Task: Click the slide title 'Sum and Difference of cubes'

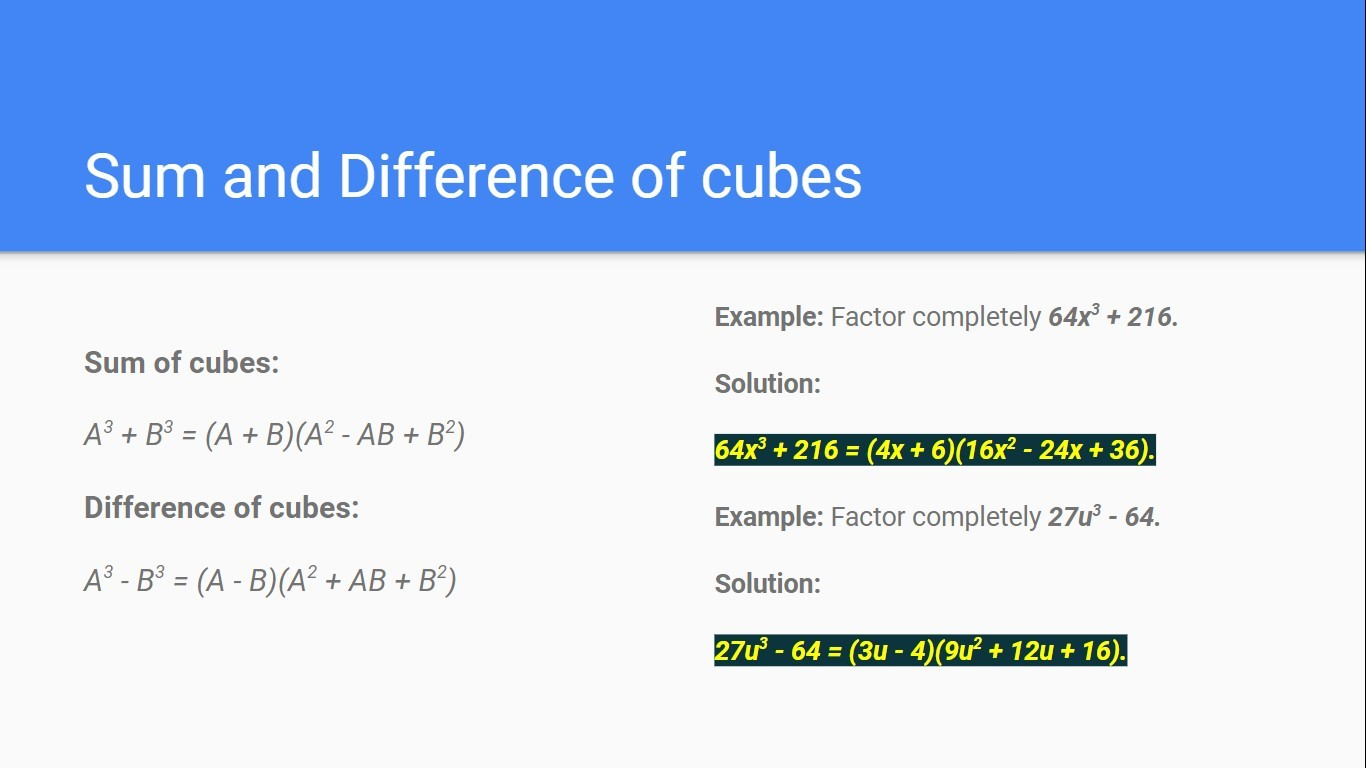Action: 473,176
